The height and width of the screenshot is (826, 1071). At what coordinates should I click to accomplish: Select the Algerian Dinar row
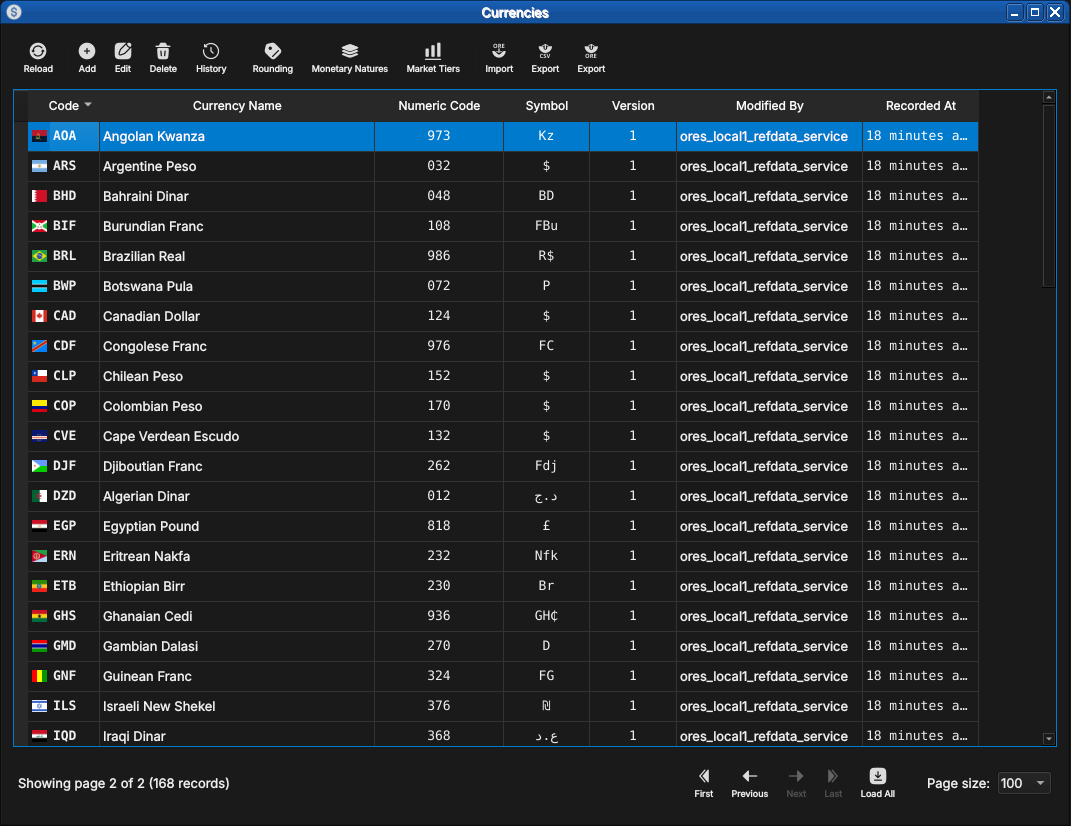503,496
